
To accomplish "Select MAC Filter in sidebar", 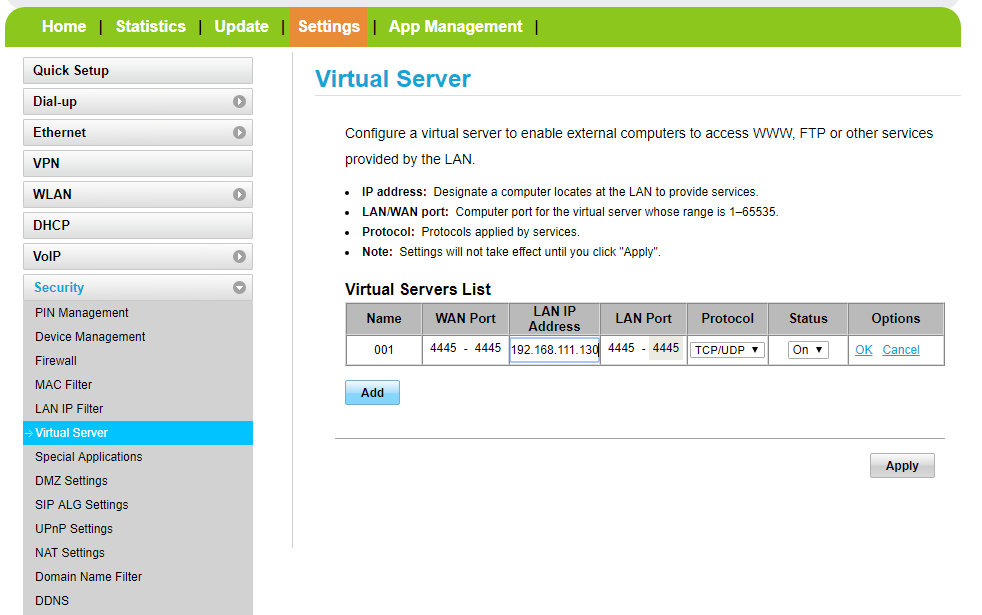I will coord(62,385).
